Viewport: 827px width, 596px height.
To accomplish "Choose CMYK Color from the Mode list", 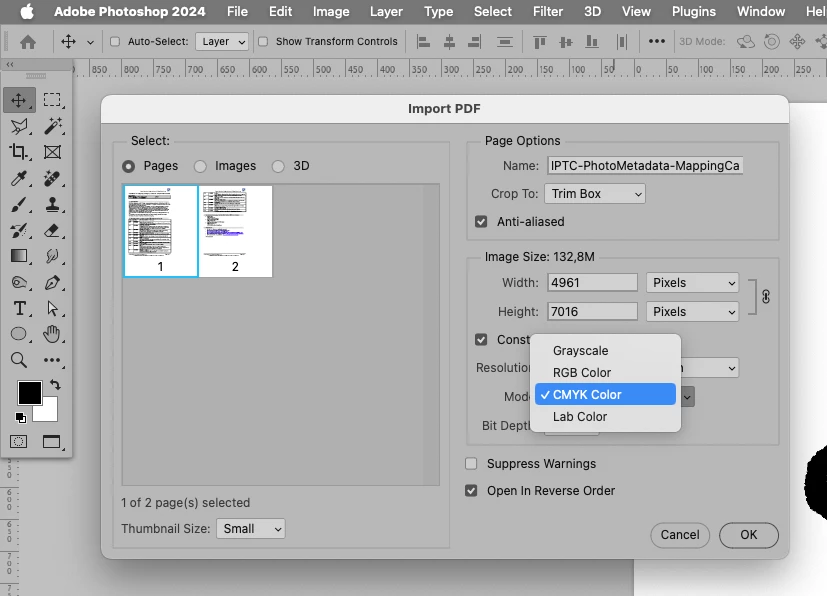I will [605, 395].
